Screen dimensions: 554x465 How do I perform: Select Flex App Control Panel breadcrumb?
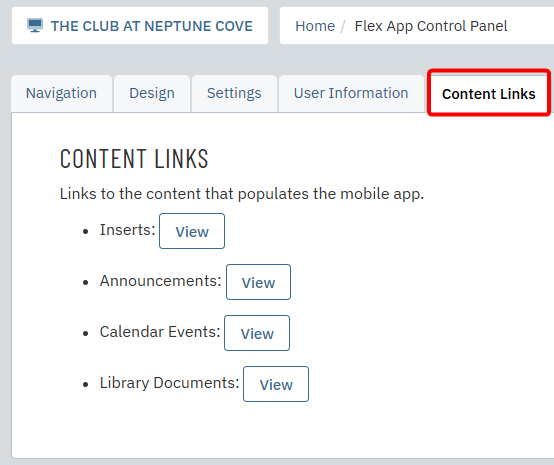[x=431, y=26]
